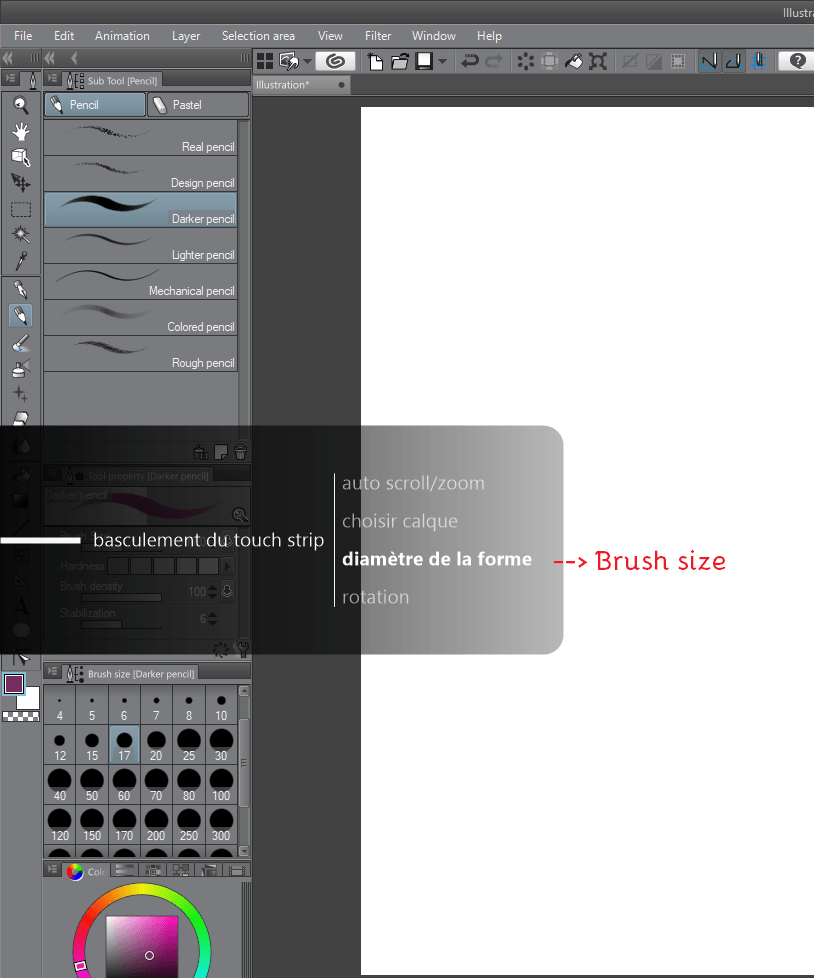Screen dimensions: 814x978
Task: Click the hue ring handle on color wheel
Action: (x=80, y=966)
